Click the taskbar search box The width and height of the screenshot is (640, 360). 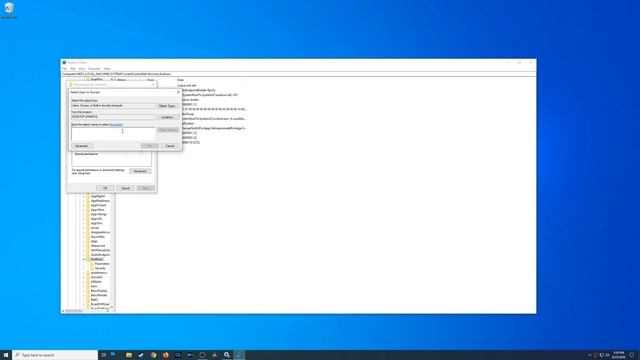tap(56, 355)
